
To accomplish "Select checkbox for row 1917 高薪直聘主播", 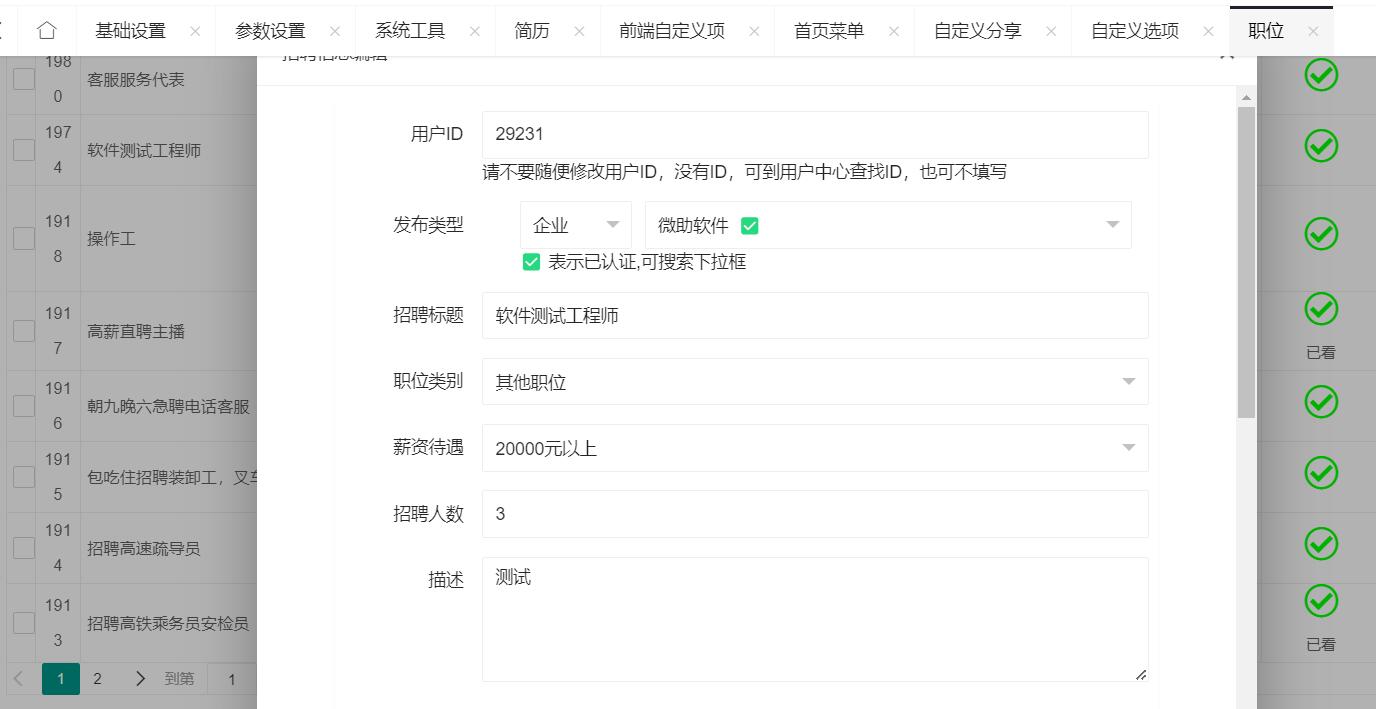I will tap(24, 331).
